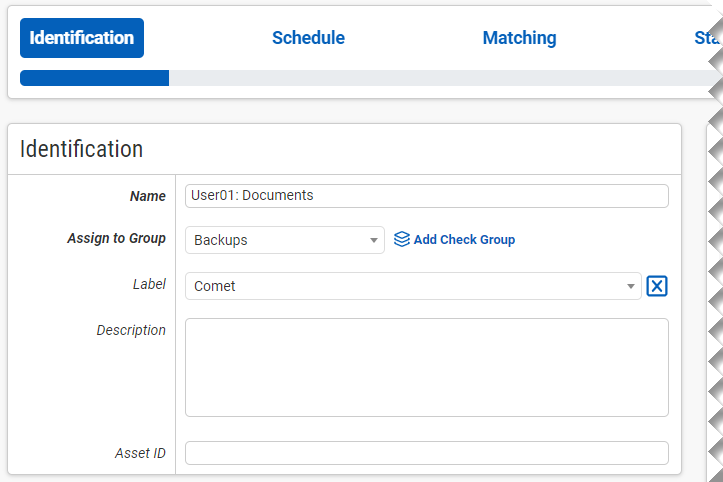Image resolution: width=723 pixels, height=482 pixels.
Task: Click the unfilled gray part of progress bar
Action: coord(430,78)
